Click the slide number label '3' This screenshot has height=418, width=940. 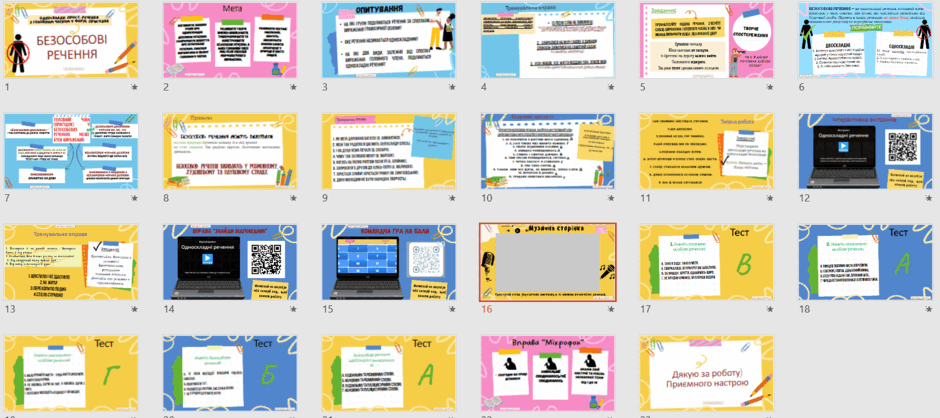point(325,87)
